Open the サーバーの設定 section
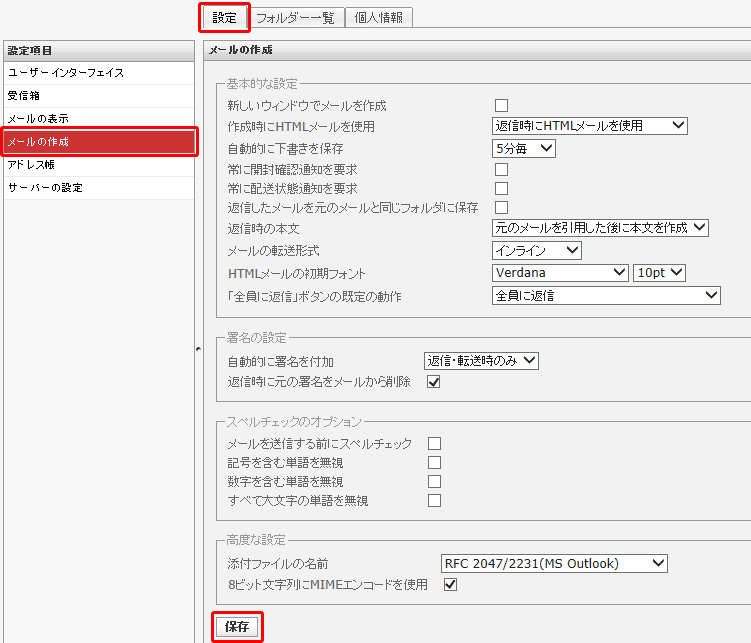The width and height of the screenshot is (751, 643). coord(97,187)
